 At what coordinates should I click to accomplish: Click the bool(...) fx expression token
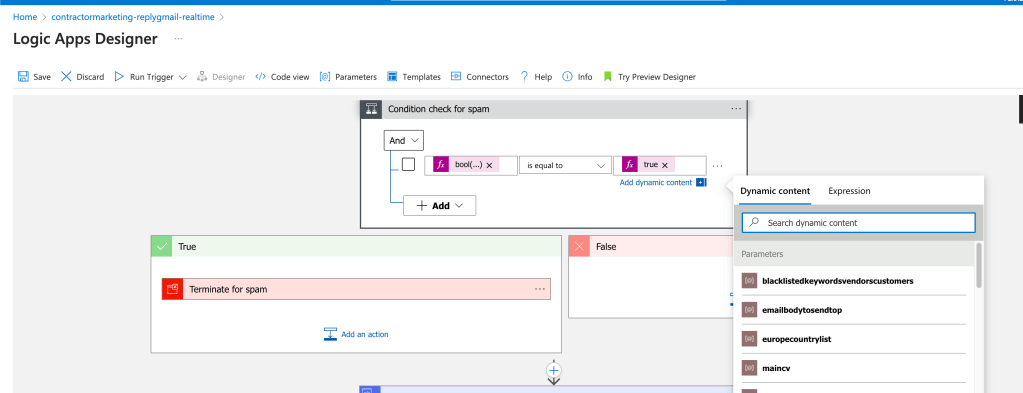coord(466,165)
